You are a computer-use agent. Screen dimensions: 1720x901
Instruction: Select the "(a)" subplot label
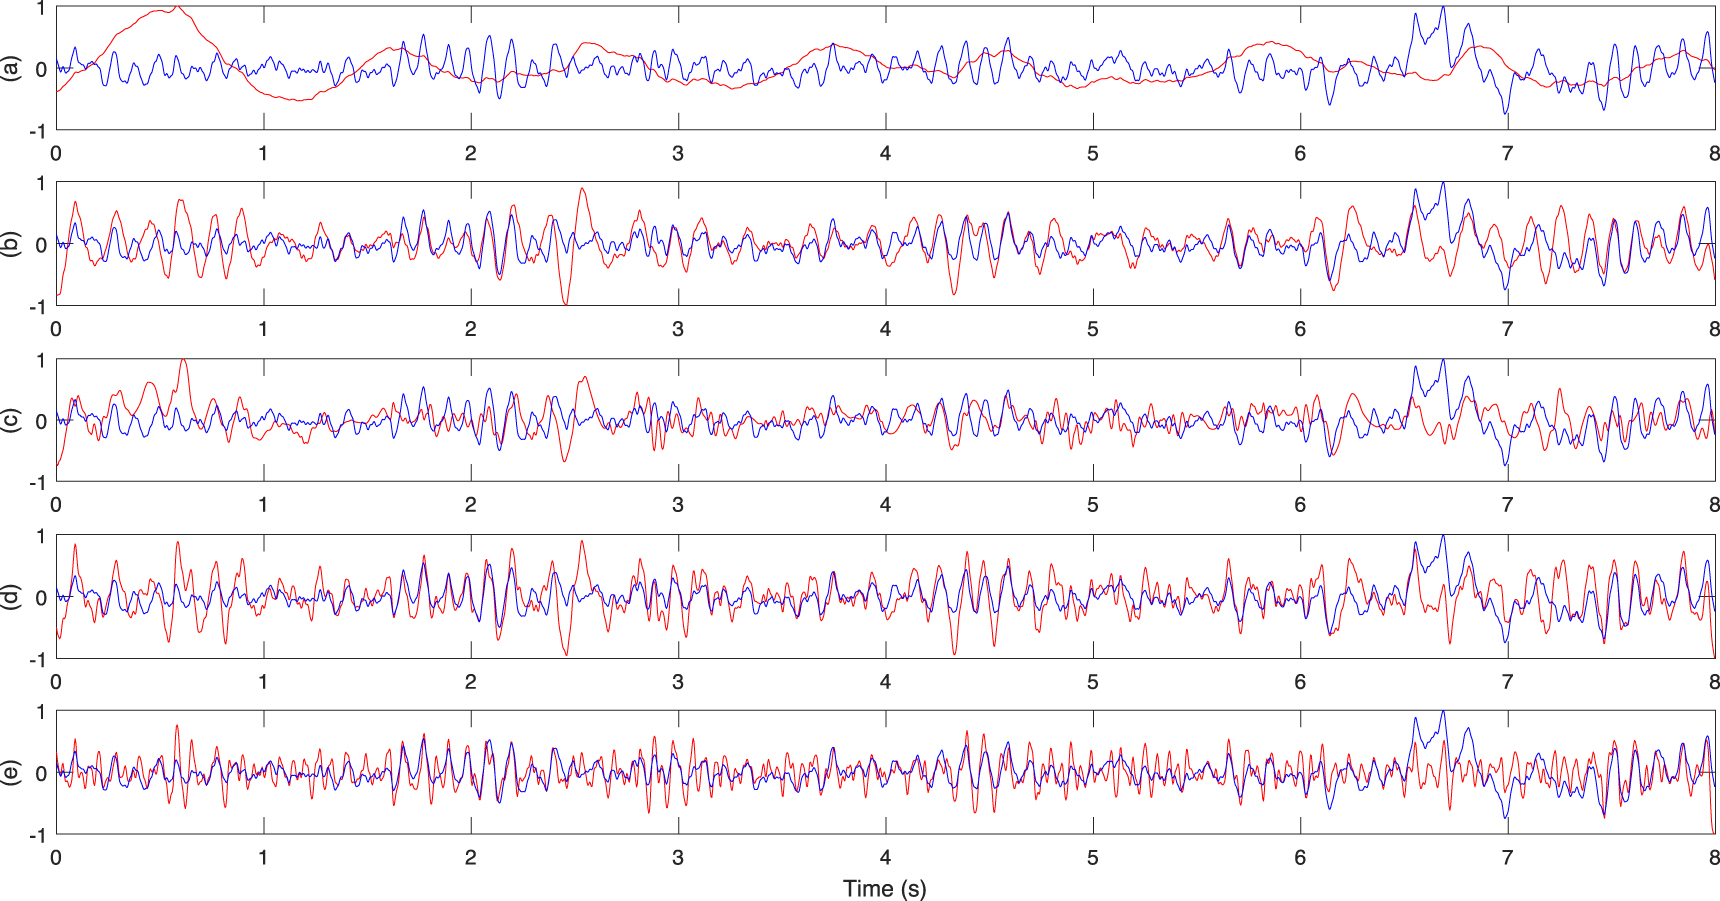[11, 68]
